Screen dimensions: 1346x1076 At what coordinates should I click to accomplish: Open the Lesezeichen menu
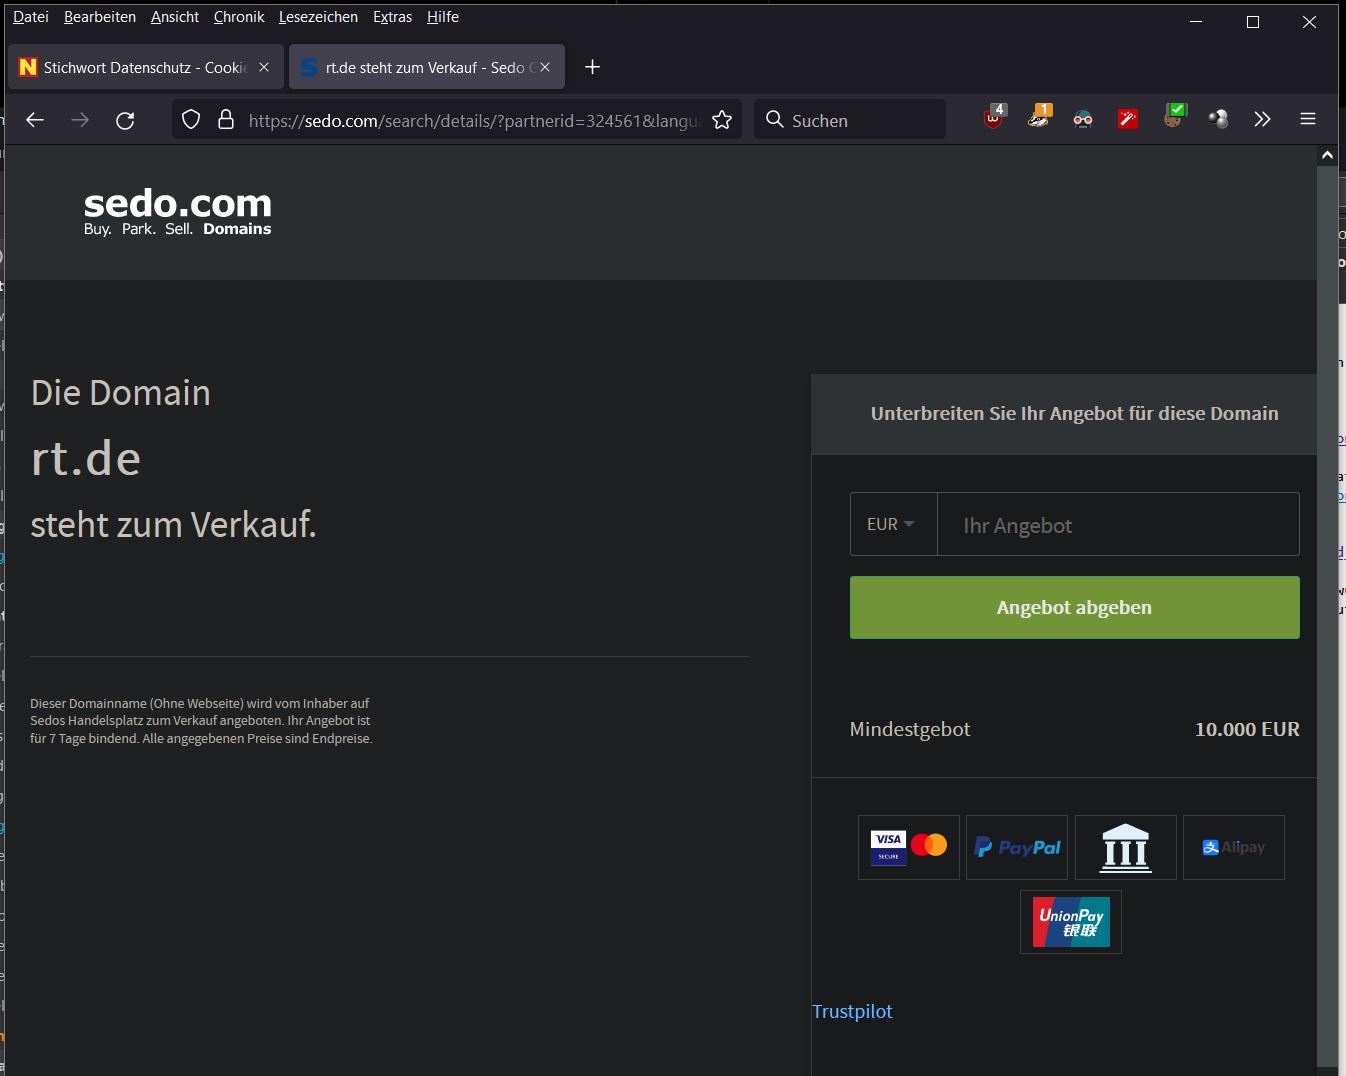coord(318,17)
